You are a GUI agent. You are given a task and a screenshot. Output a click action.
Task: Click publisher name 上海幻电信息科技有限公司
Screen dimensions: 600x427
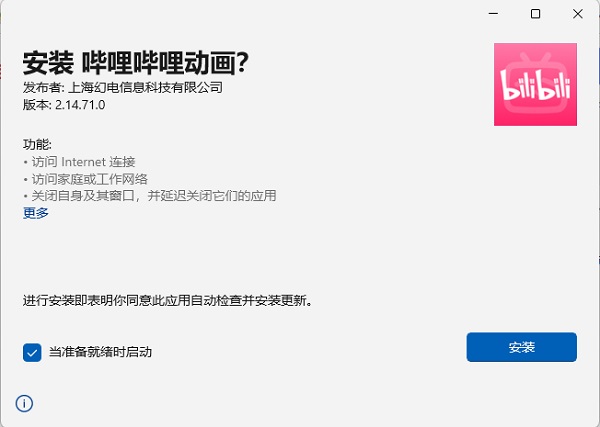tap(145, 88)
